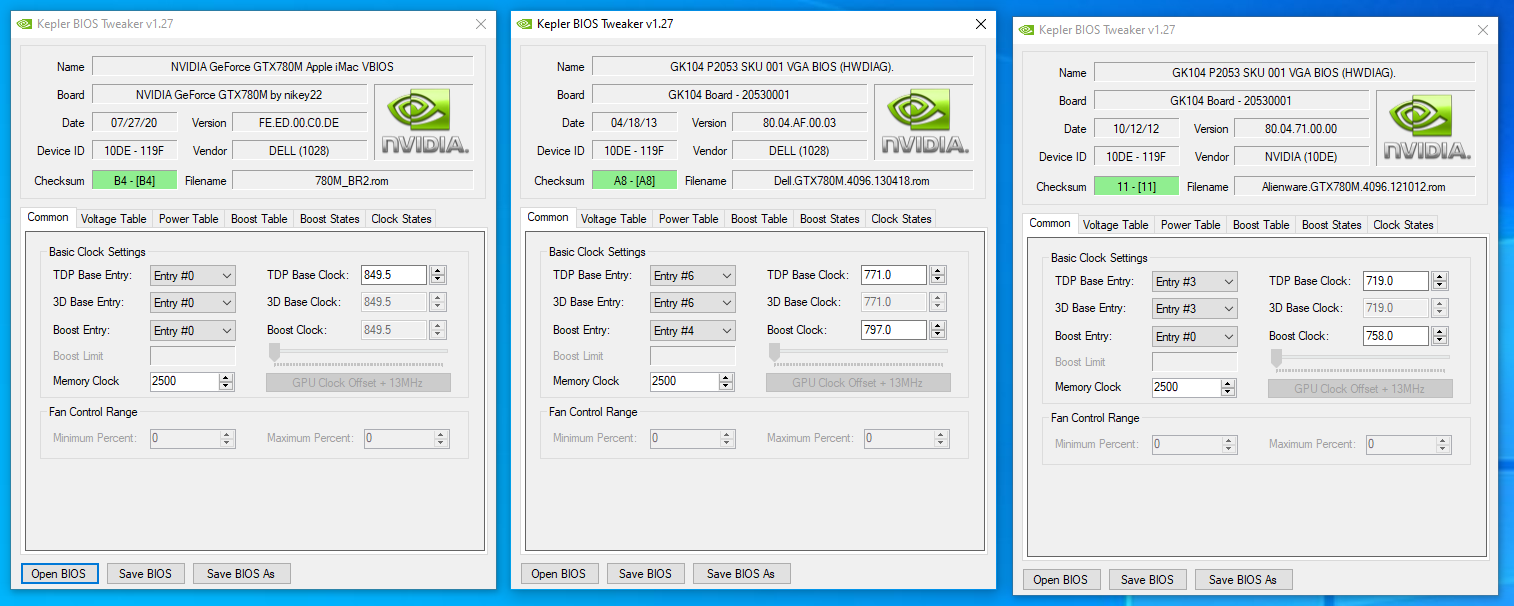Click the Boost Clock field showing 797.0
This screenshot has height=606, width=1514.
coord(894,330)
